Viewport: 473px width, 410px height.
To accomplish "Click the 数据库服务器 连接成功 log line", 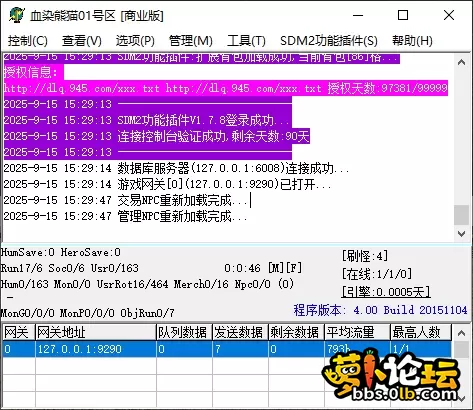I will tap(176, 168).
